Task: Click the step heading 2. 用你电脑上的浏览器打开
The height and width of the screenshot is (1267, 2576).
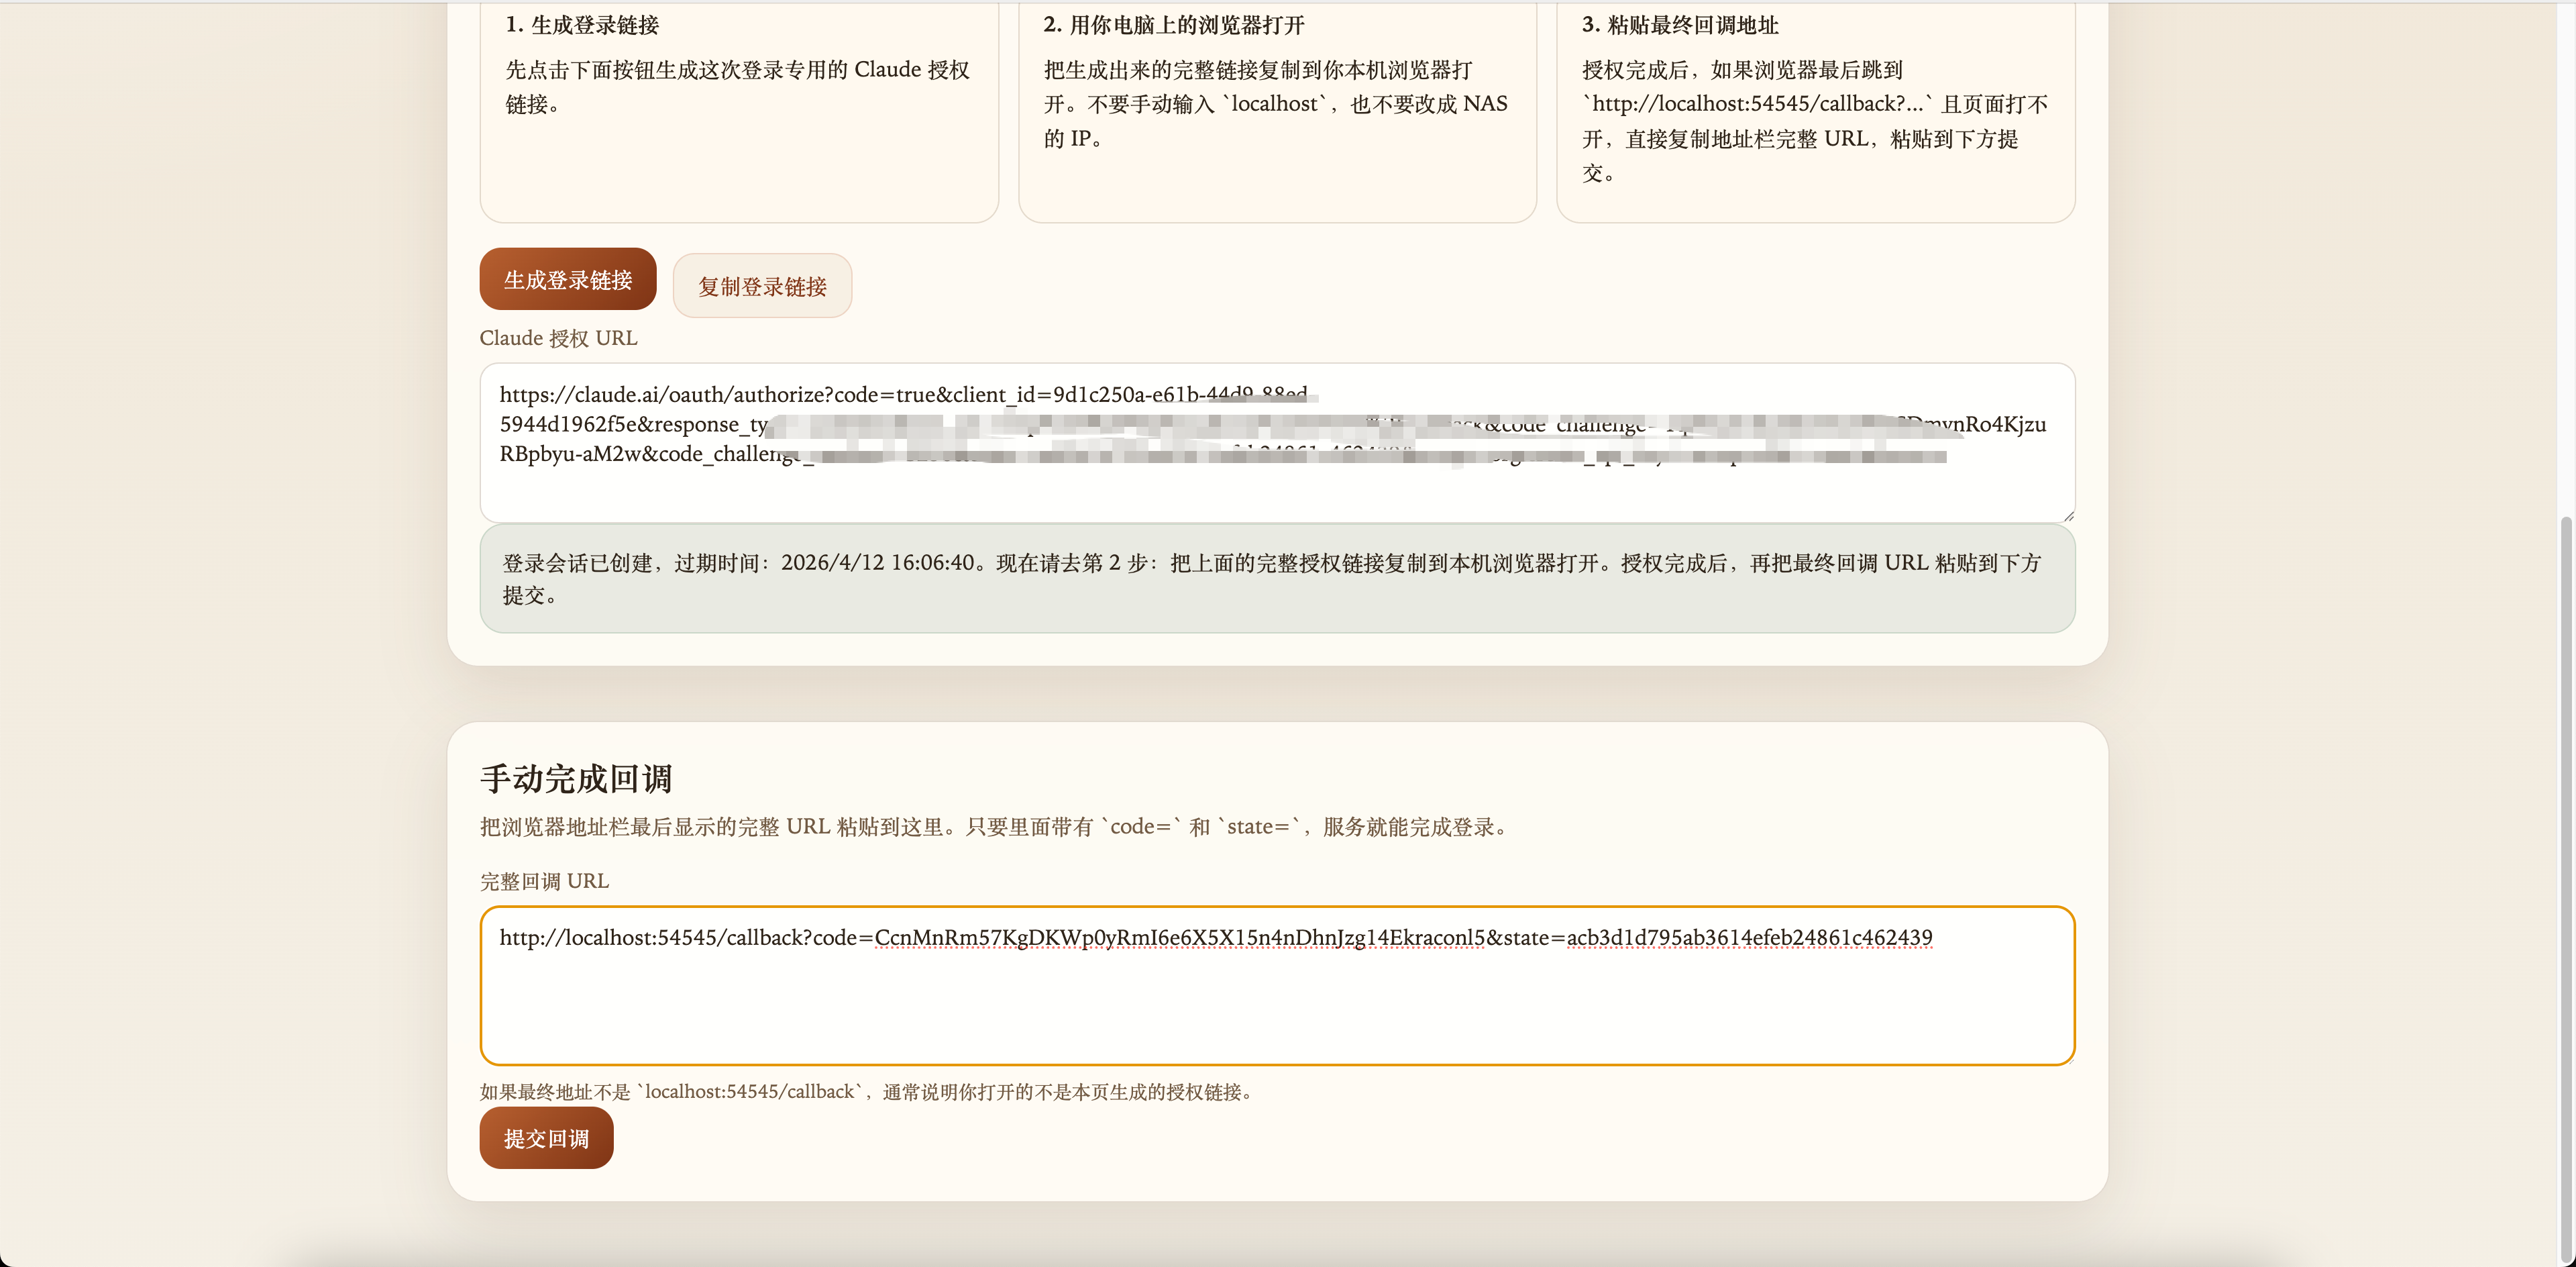Action: tap(1174, 25)
